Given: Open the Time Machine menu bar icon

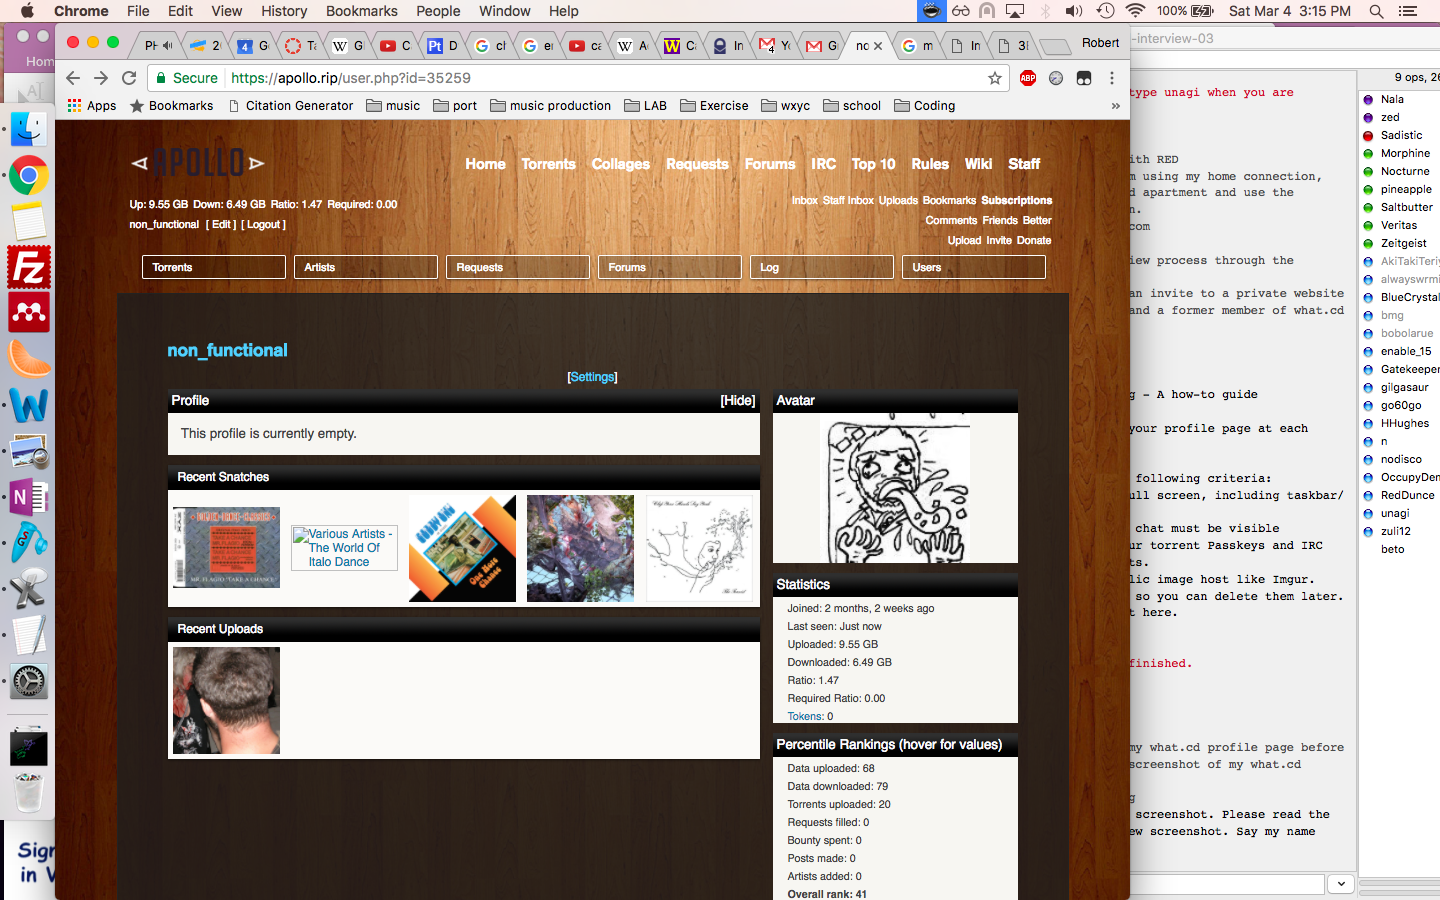Looking at the screenshot, I should [x=1105, y=11].
